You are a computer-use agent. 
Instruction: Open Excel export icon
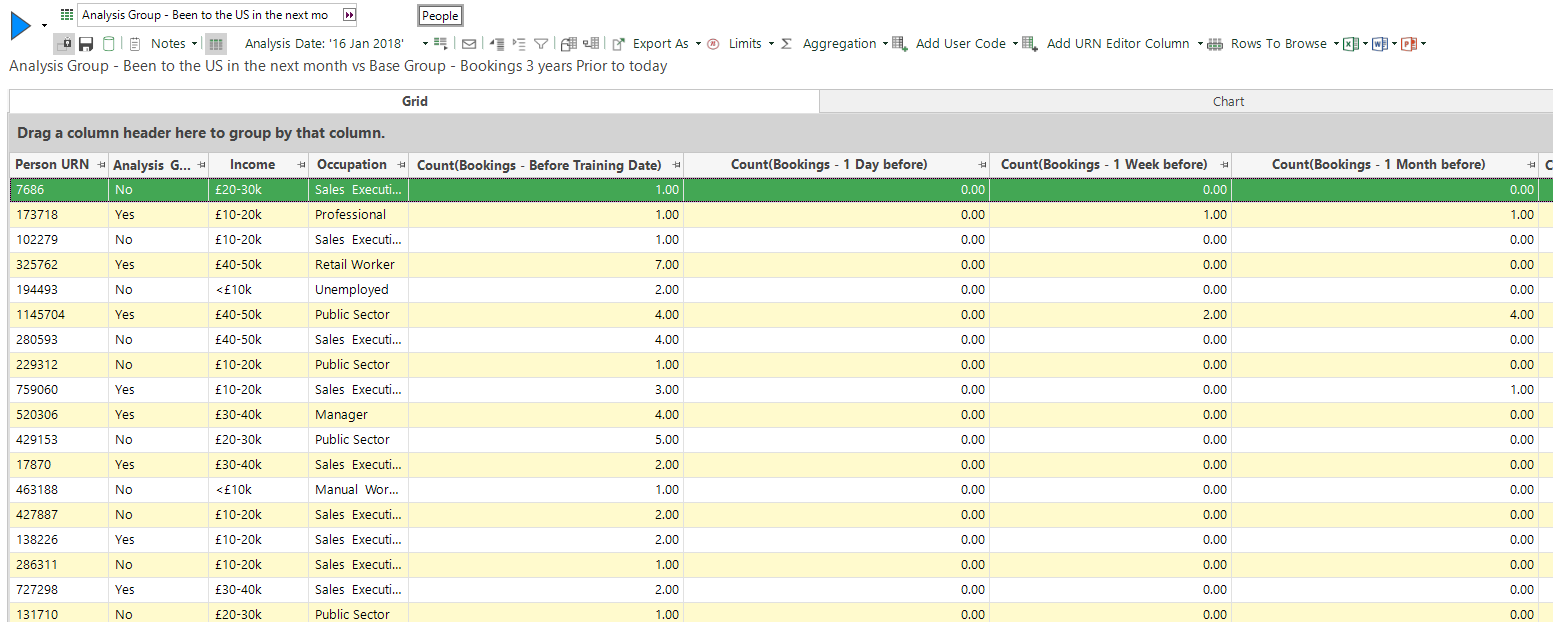(1350, 44)
